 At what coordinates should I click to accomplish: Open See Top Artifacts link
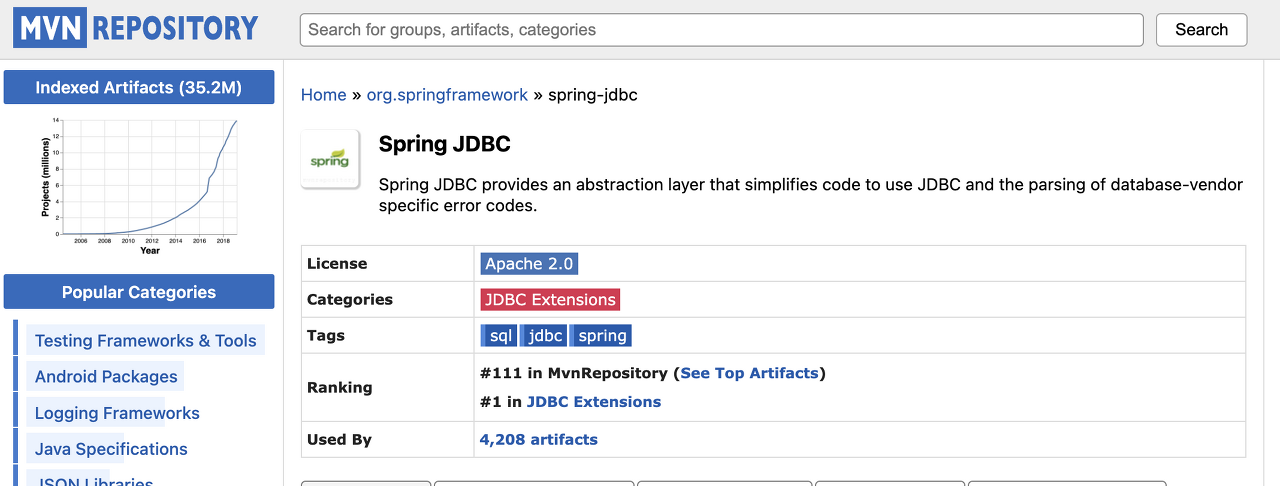(x=749, y=373)
